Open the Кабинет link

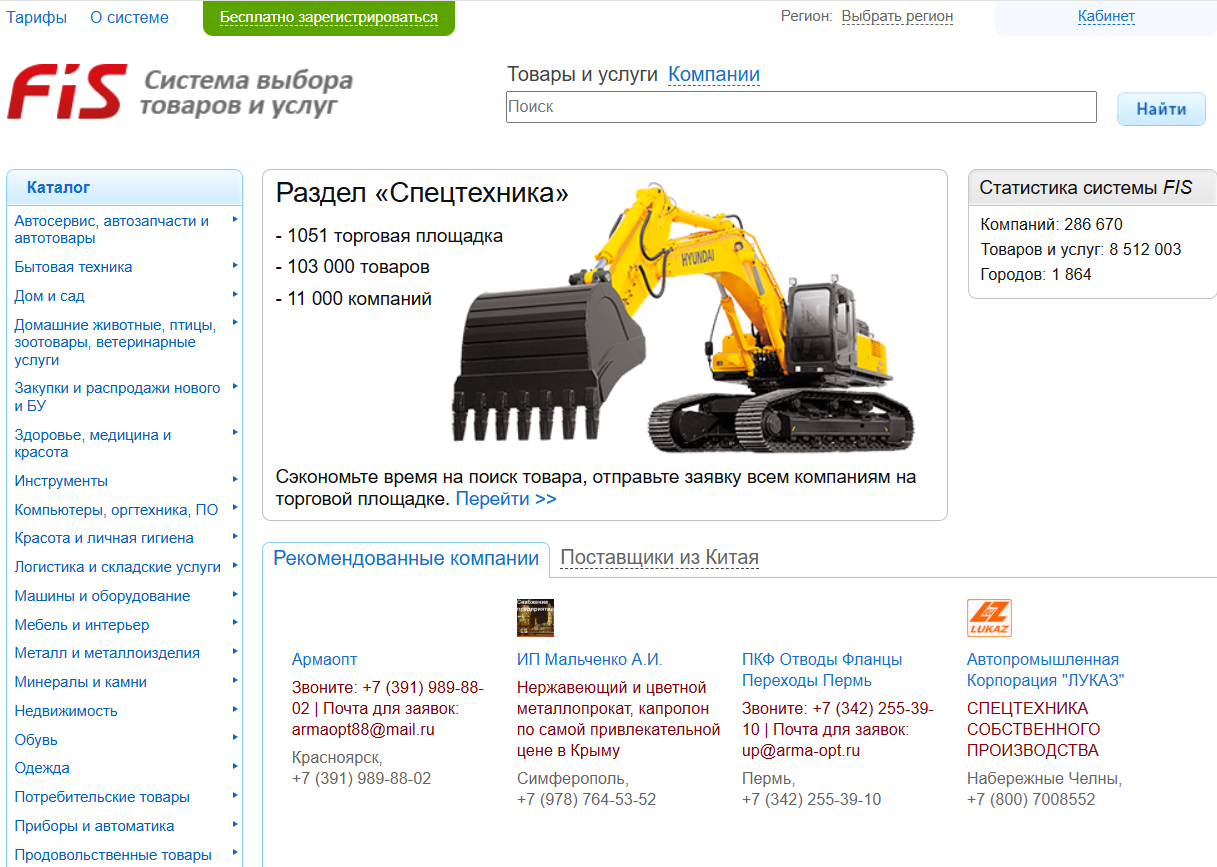[1105, 17]
